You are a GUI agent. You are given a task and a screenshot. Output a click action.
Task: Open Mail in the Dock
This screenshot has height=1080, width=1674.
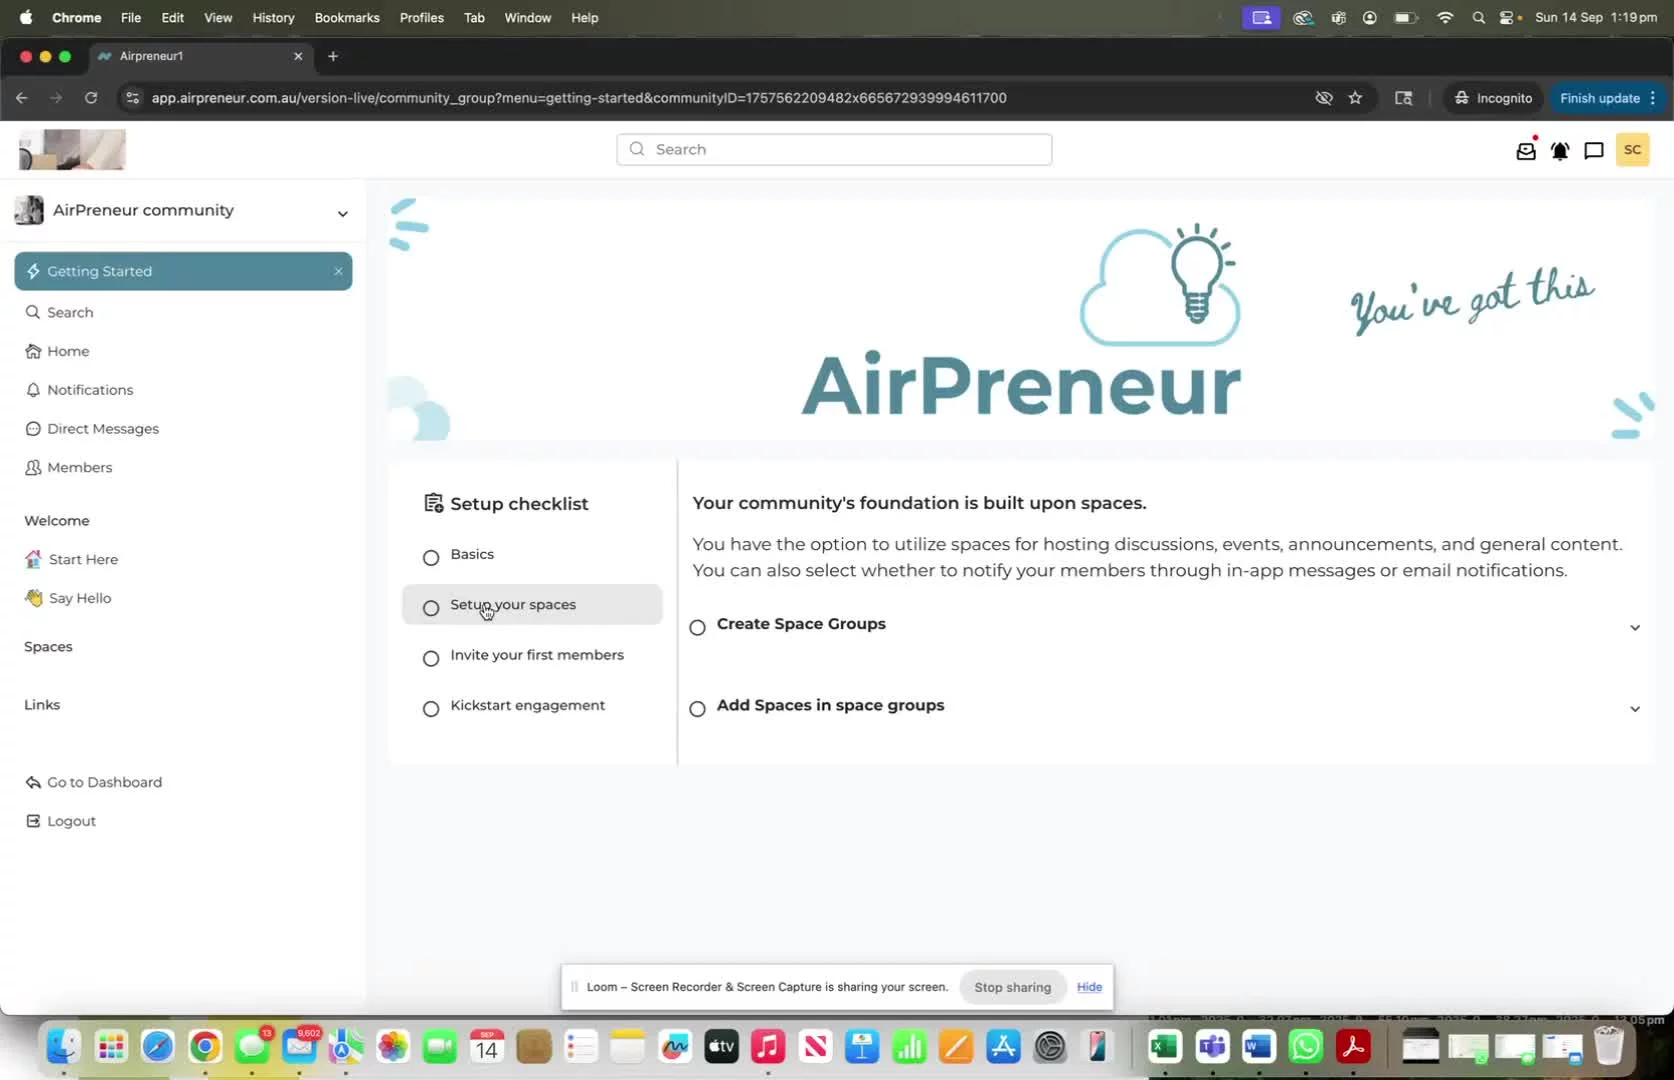[x=299, y=1047]
